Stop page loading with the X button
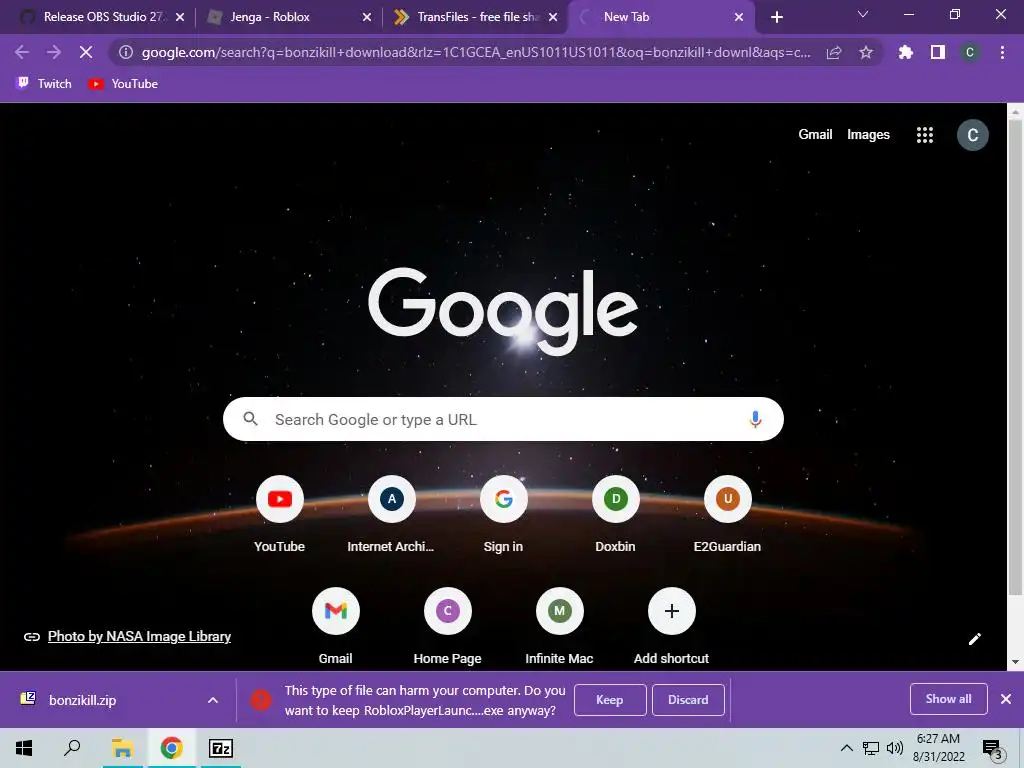 (x=86, y=52)
